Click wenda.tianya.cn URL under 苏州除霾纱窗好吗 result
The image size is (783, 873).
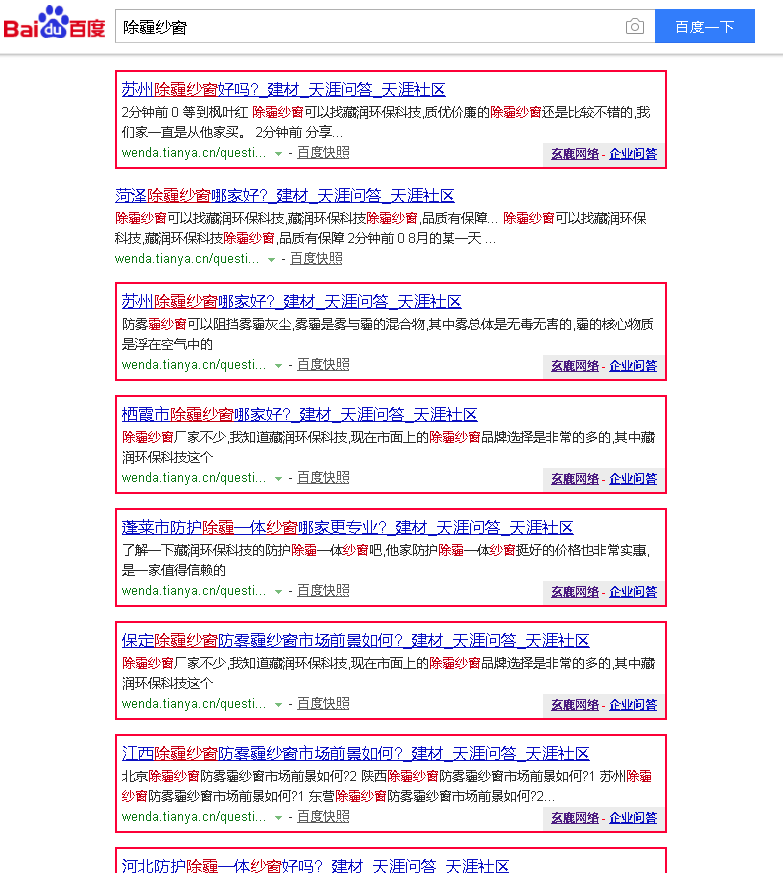194,153
